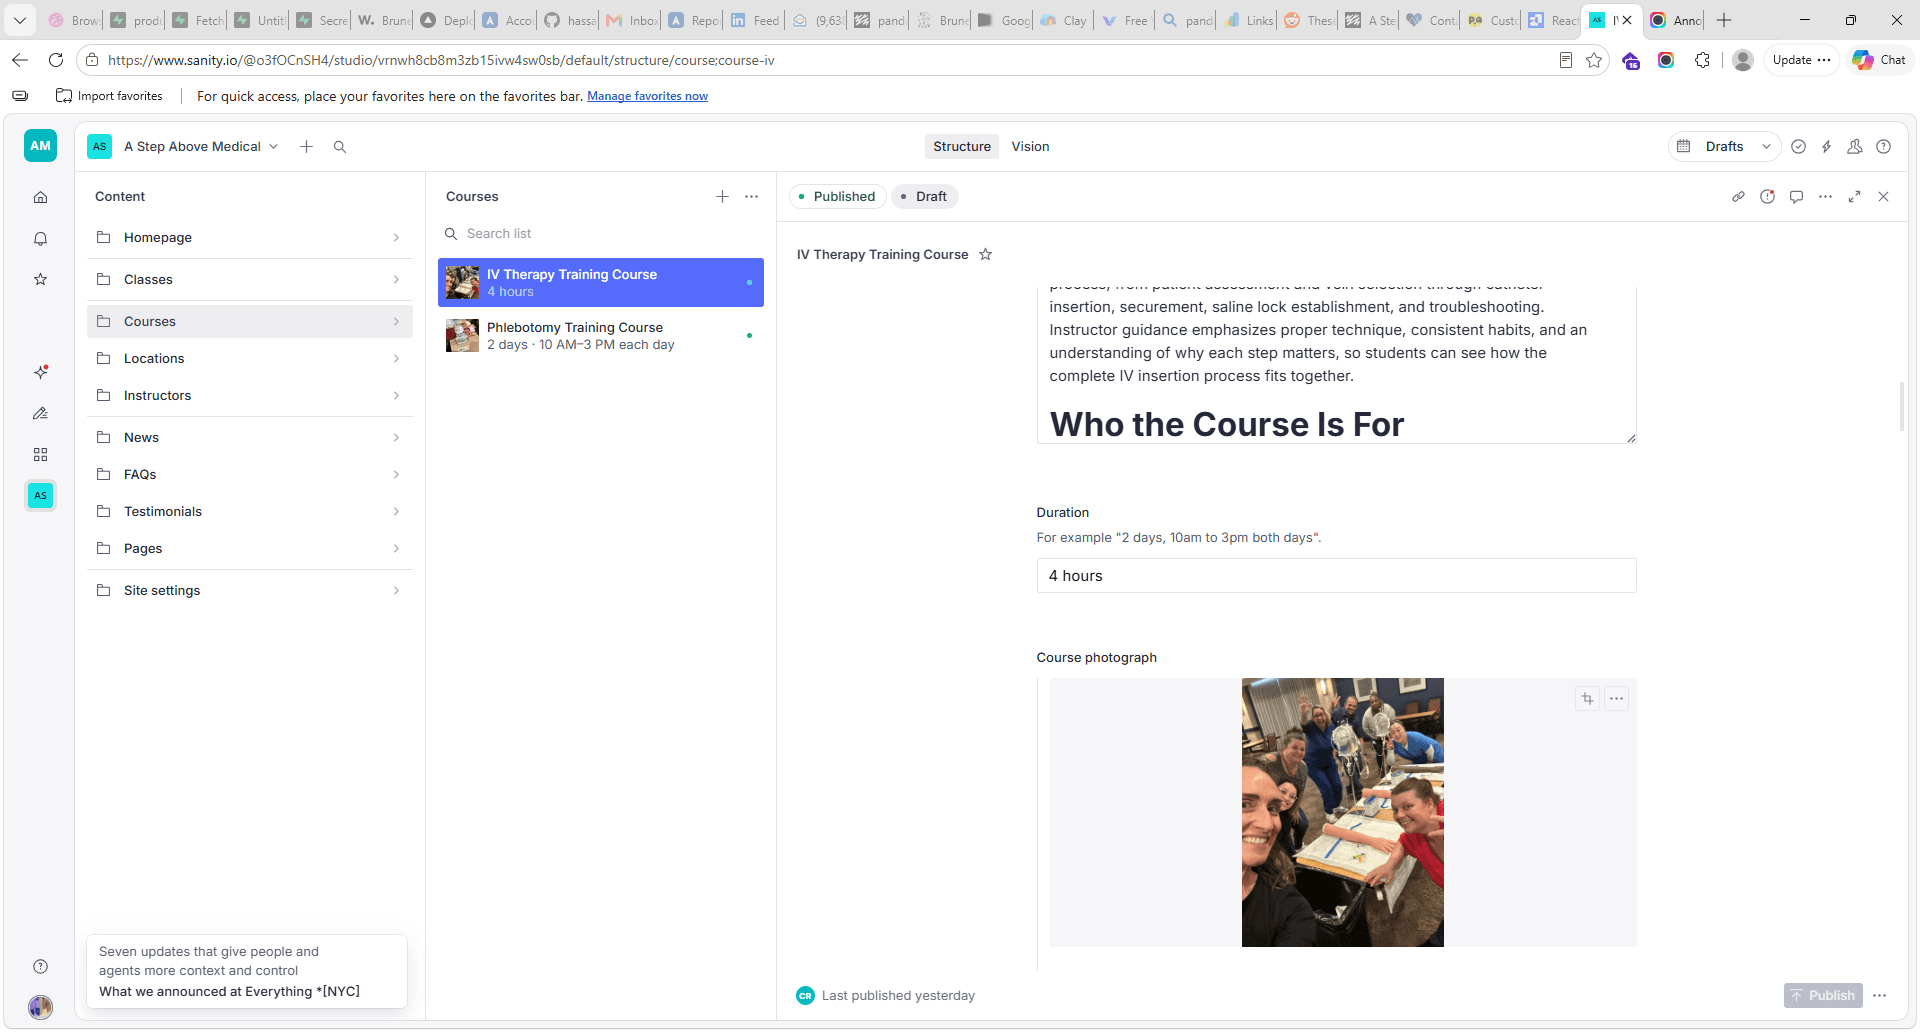The width and height of the screenshot is (1920, 1032).
Task: Open the Drafts perspective dropdown
Action: point(1724,146)
